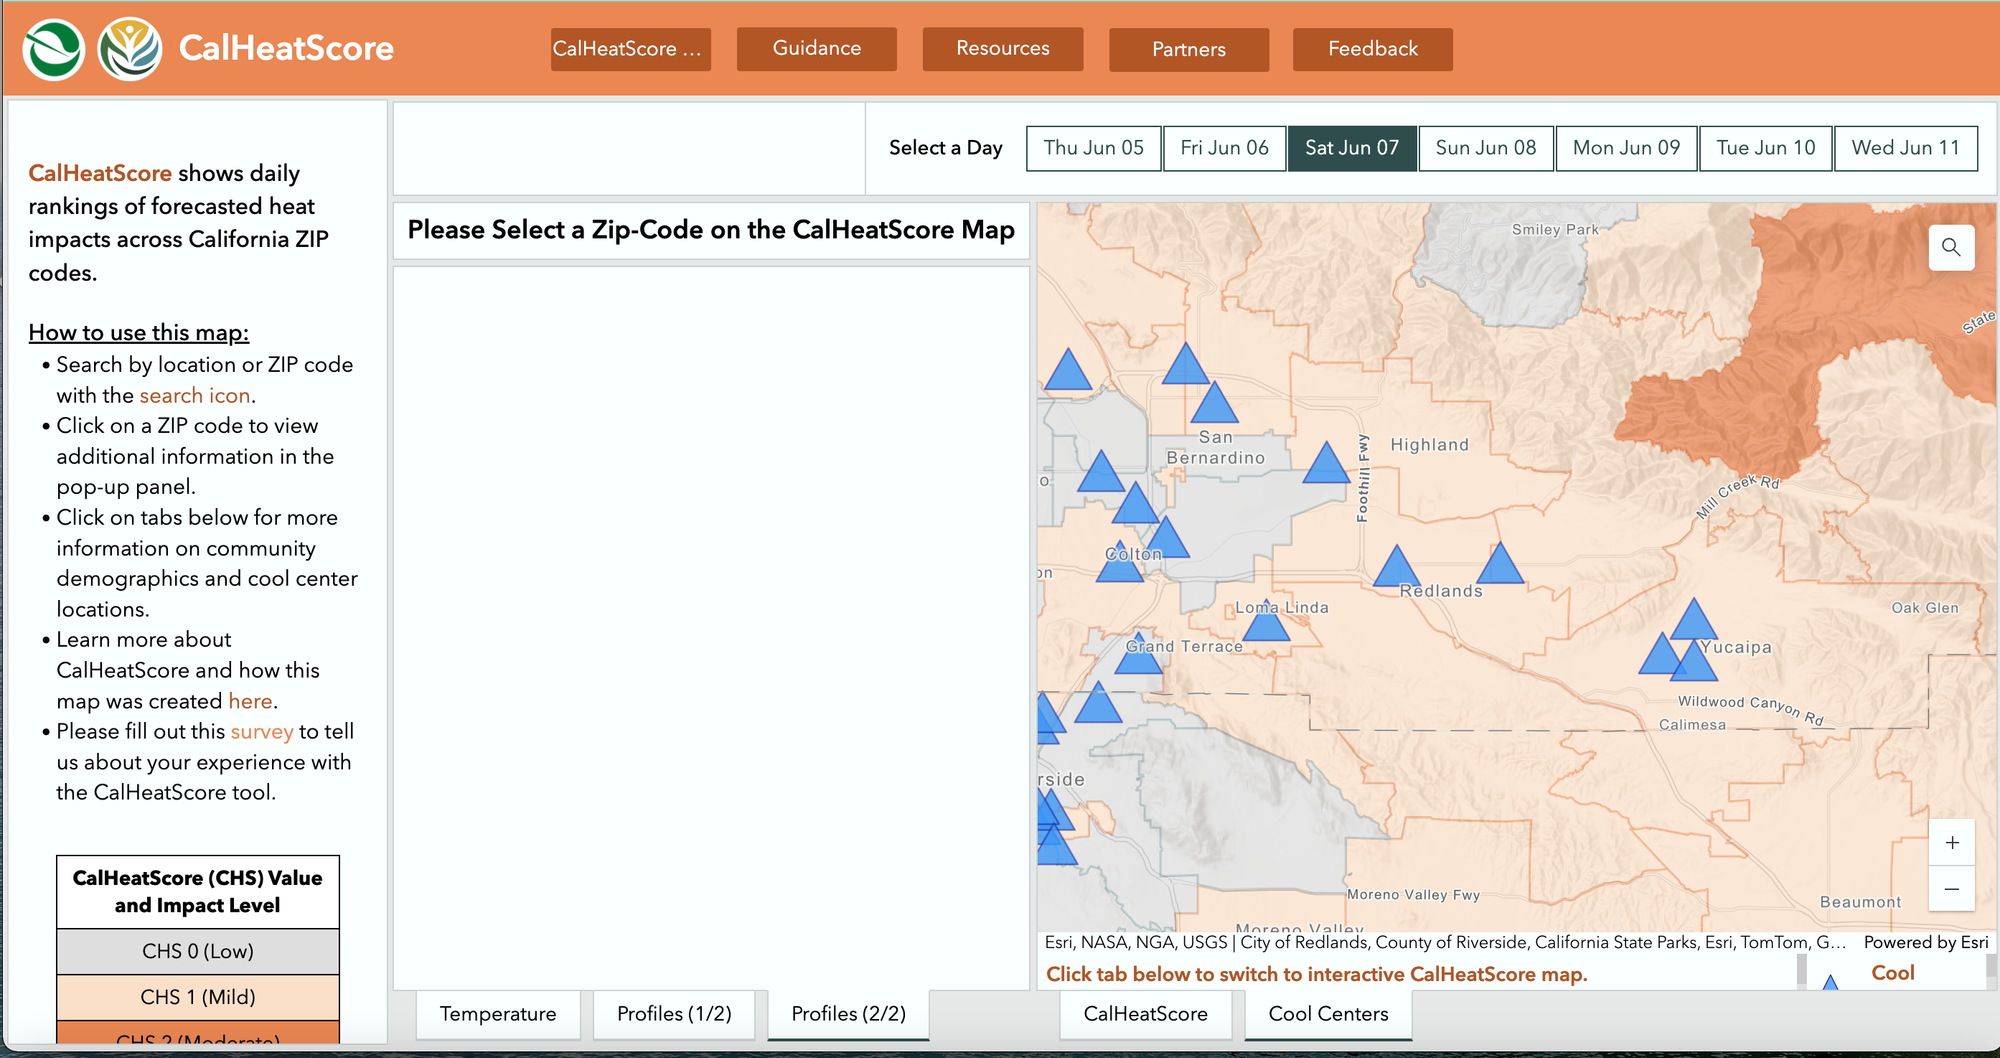2000x1058 pixels.
Task: Select marker directly above San Bernardino label
Action: tap(1215, 403)
